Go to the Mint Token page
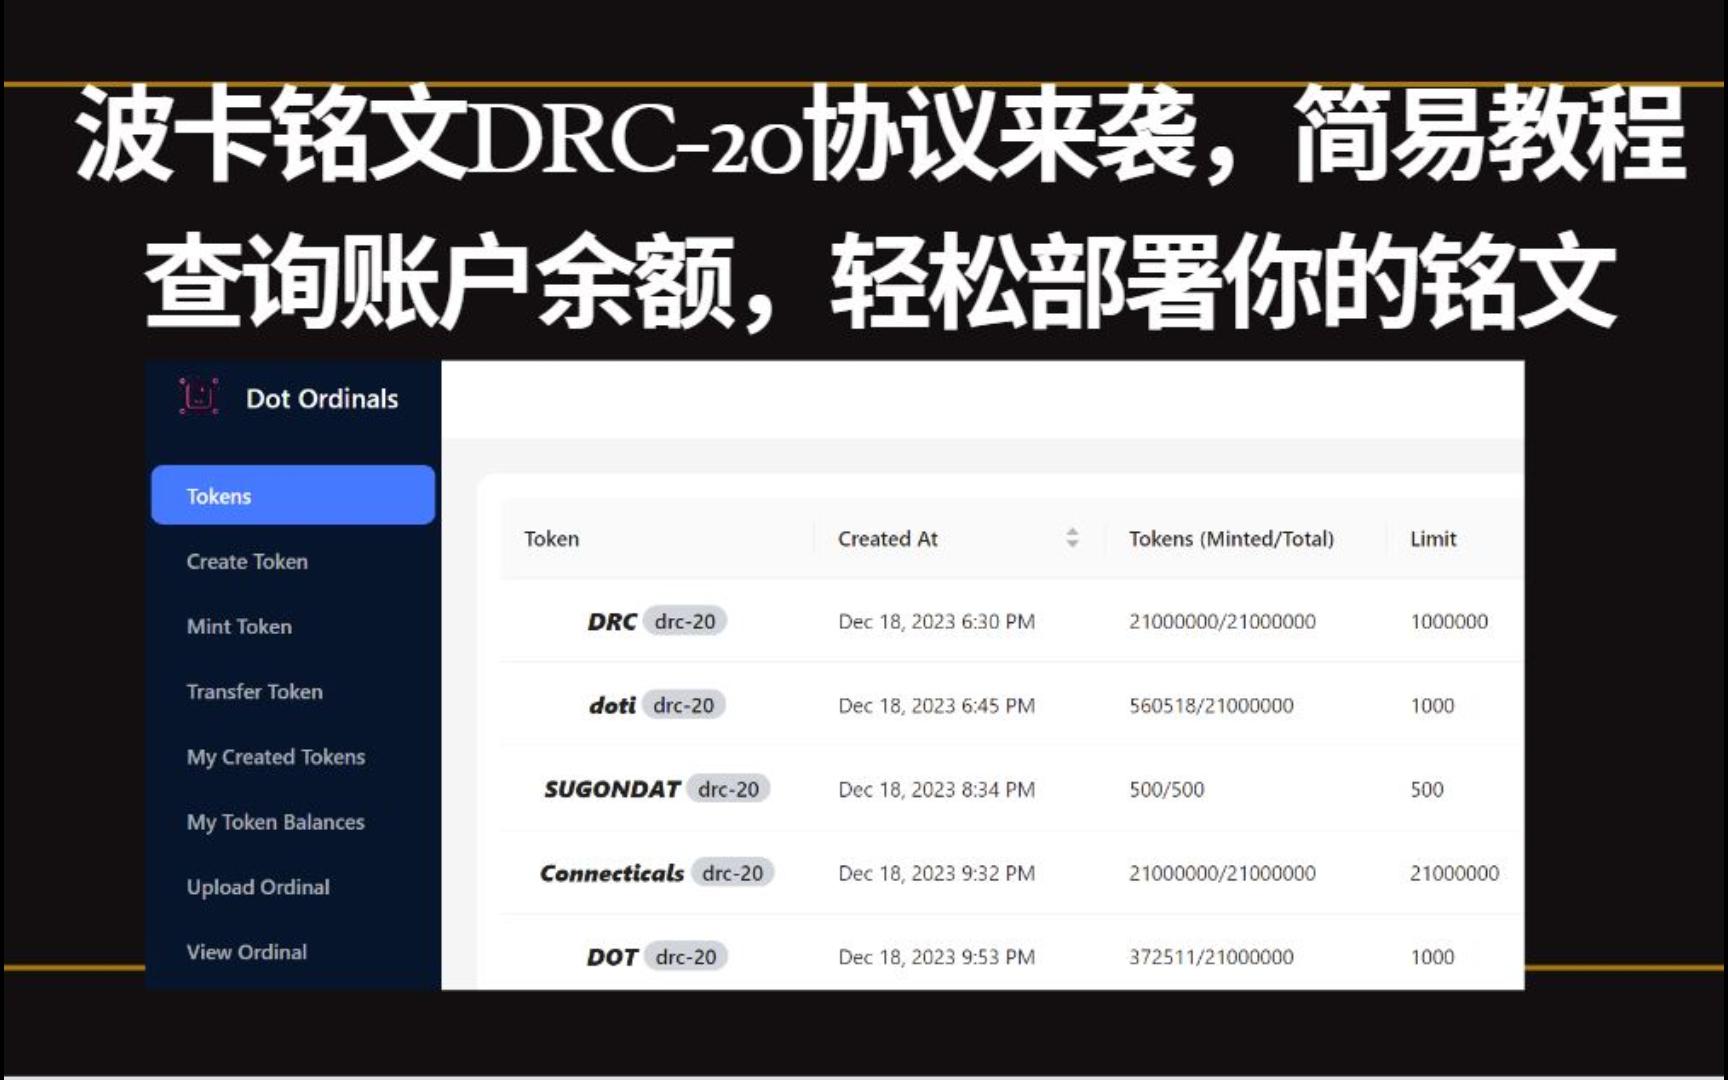1728x1080 pixels. (x=239, y=626)
